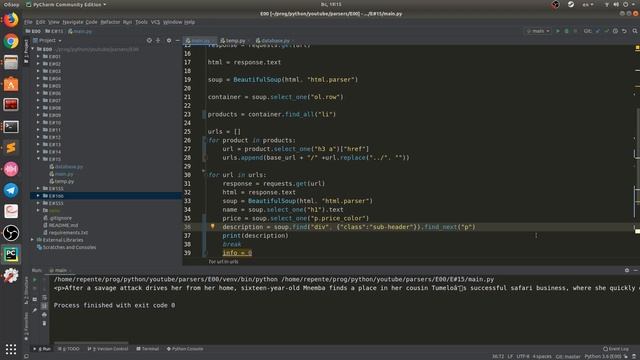This screenshot has width=640, height=360.
Task: Open OBS Studio from the dock
Action: (x=11, y=233)
